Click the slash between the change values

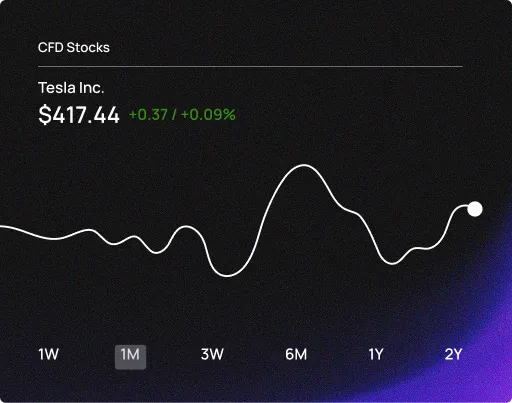coord(174,115)
